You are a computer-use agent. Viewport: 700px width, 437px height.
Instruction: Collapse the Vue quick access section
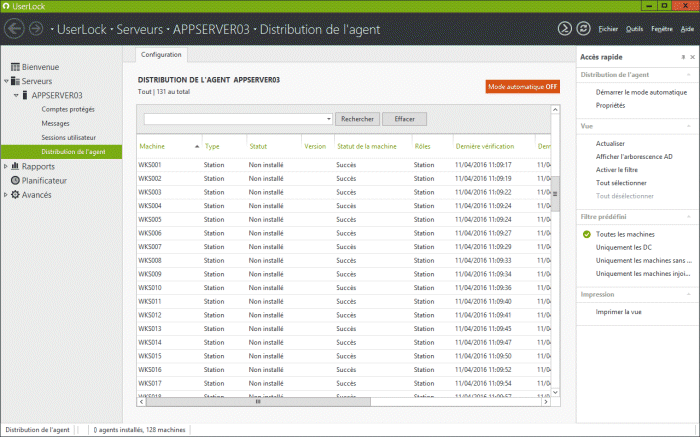pos(688,126)
